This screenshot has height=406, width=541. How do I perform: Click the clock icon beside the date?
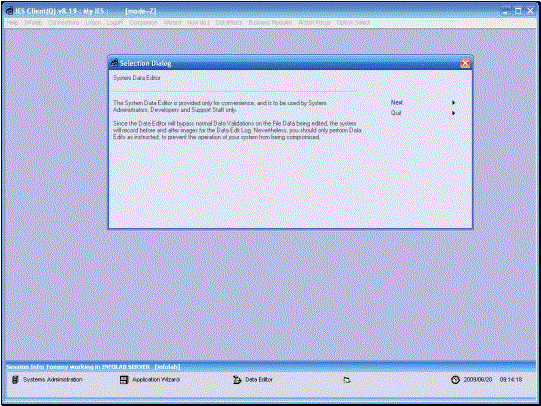455,379
